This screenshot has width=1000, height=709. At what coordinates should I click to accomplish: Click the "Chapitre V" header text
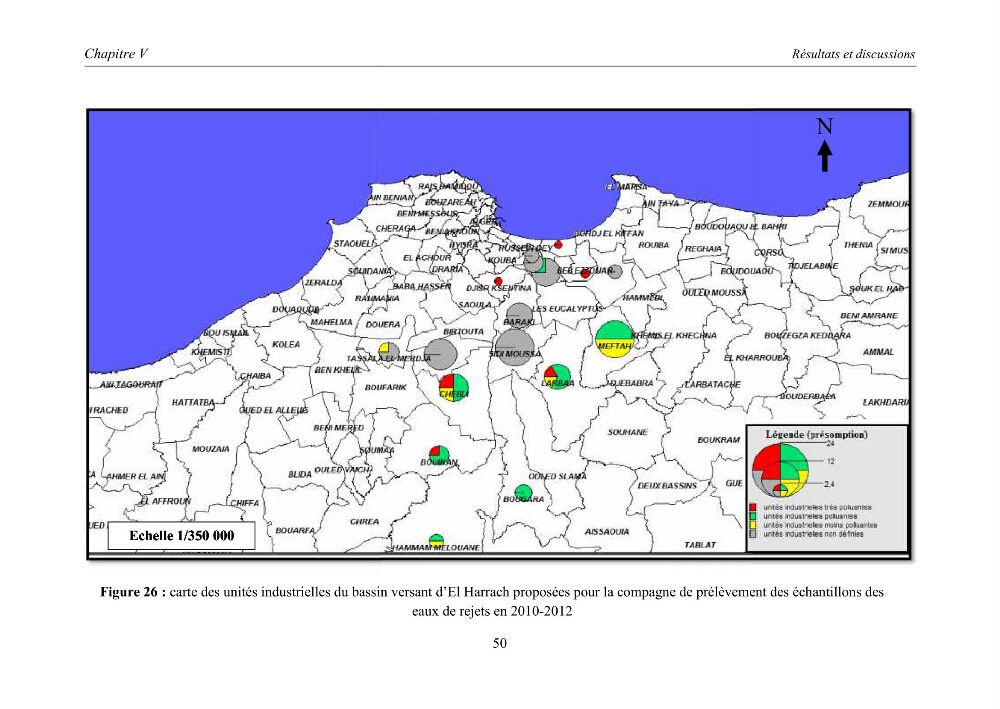pyautogui.click(x=116, y=54)
